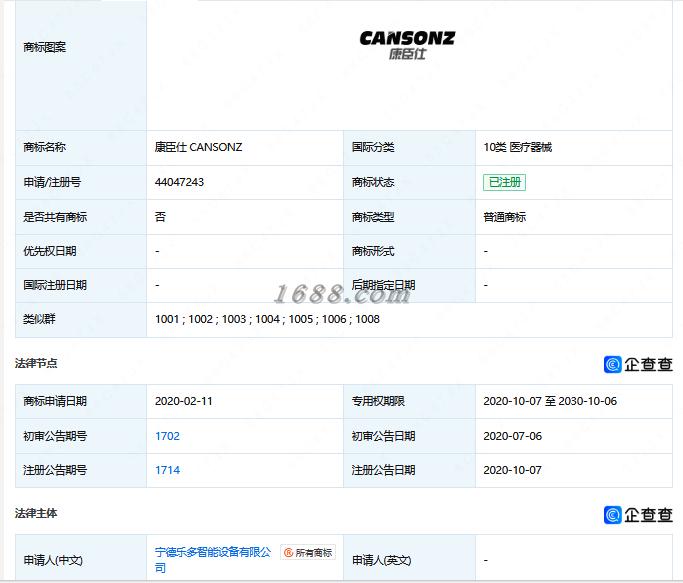This screenshot has height=583, width=683.
Task: Select the 10类 医疗器械 class value
Action: tap(517, 147)
